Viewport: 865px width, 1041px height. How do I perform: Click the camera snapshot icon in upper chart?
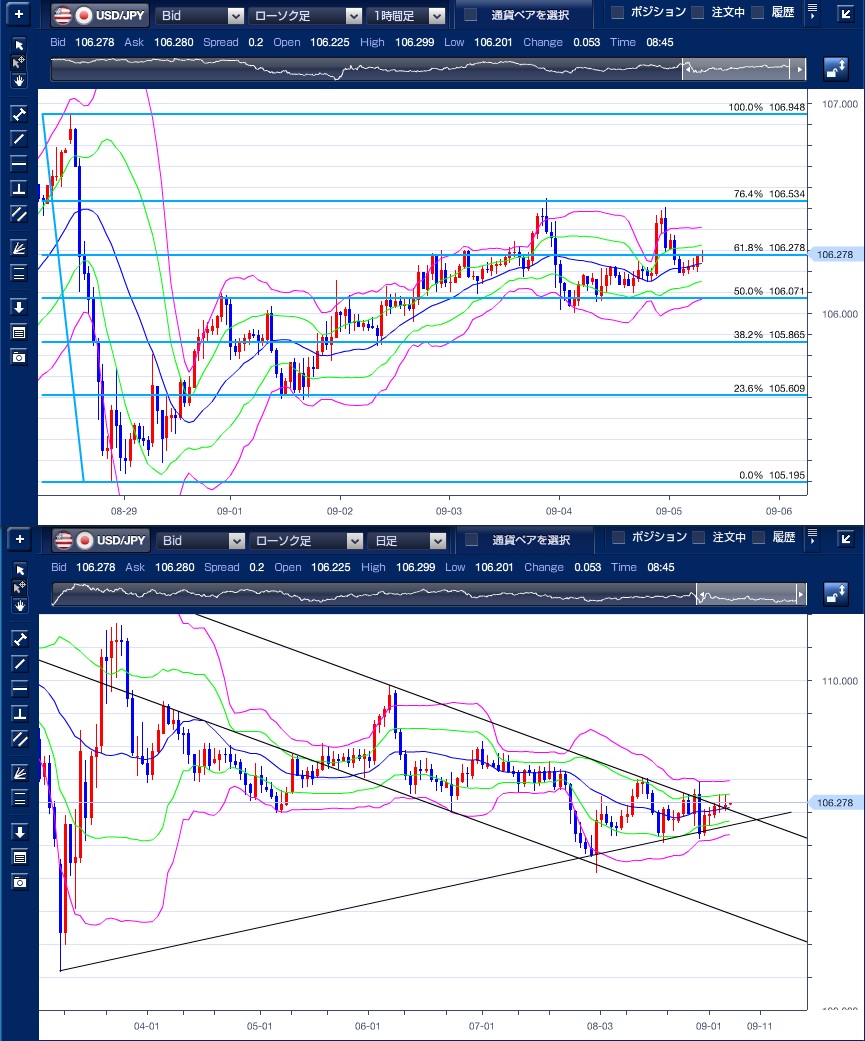18,357
